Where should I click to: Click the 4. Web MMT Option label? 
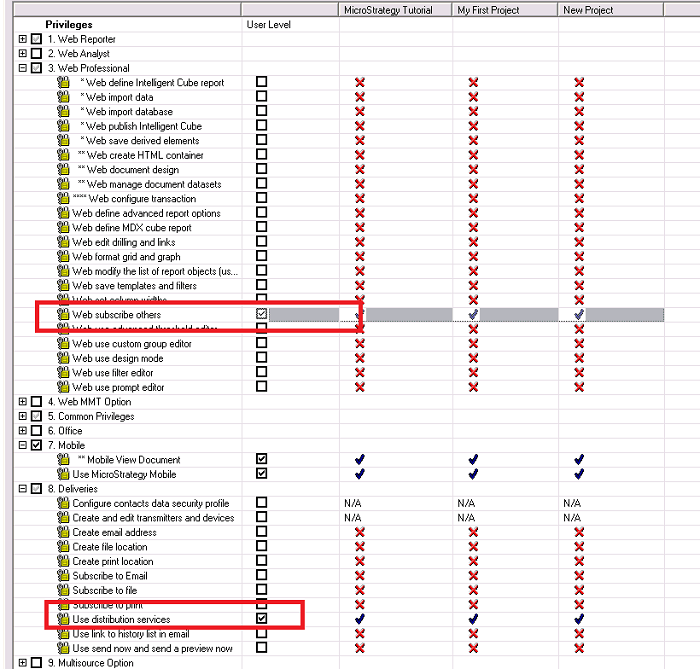[x=90, y=402]
